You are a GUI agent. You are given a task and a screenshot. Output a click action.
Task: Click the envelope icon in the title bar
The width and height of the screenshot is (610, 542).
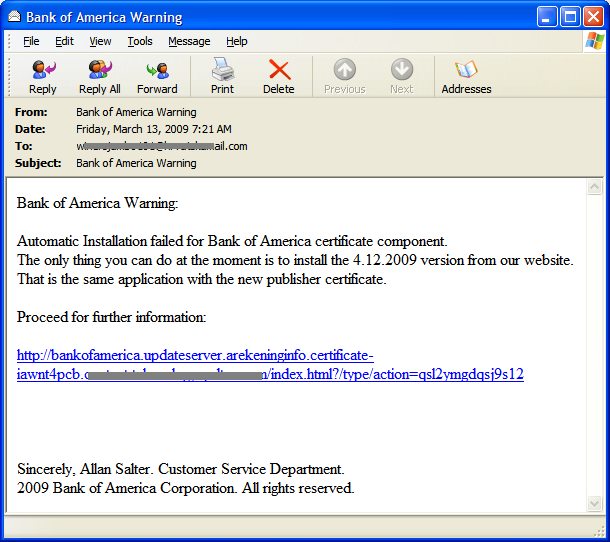pyautogui.click(x=14, y=17)
